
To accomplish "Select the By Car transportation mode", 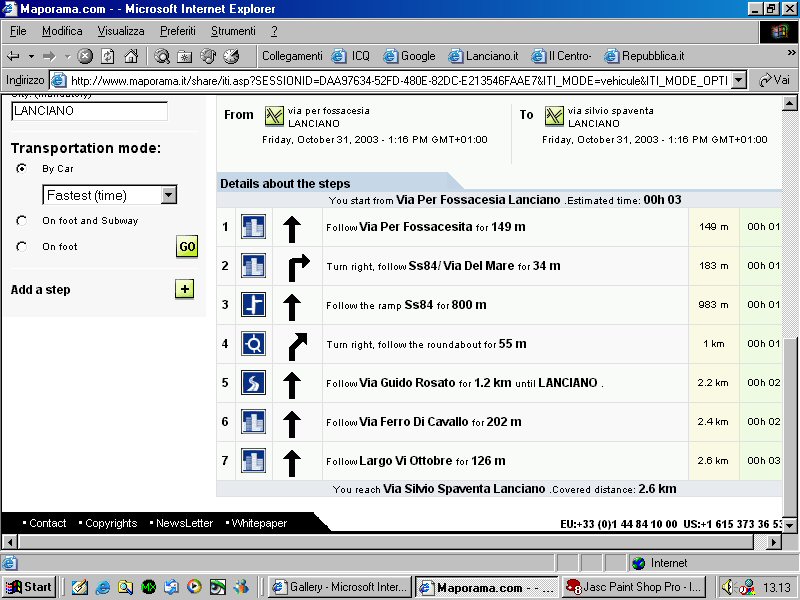I will click(21, 168).
